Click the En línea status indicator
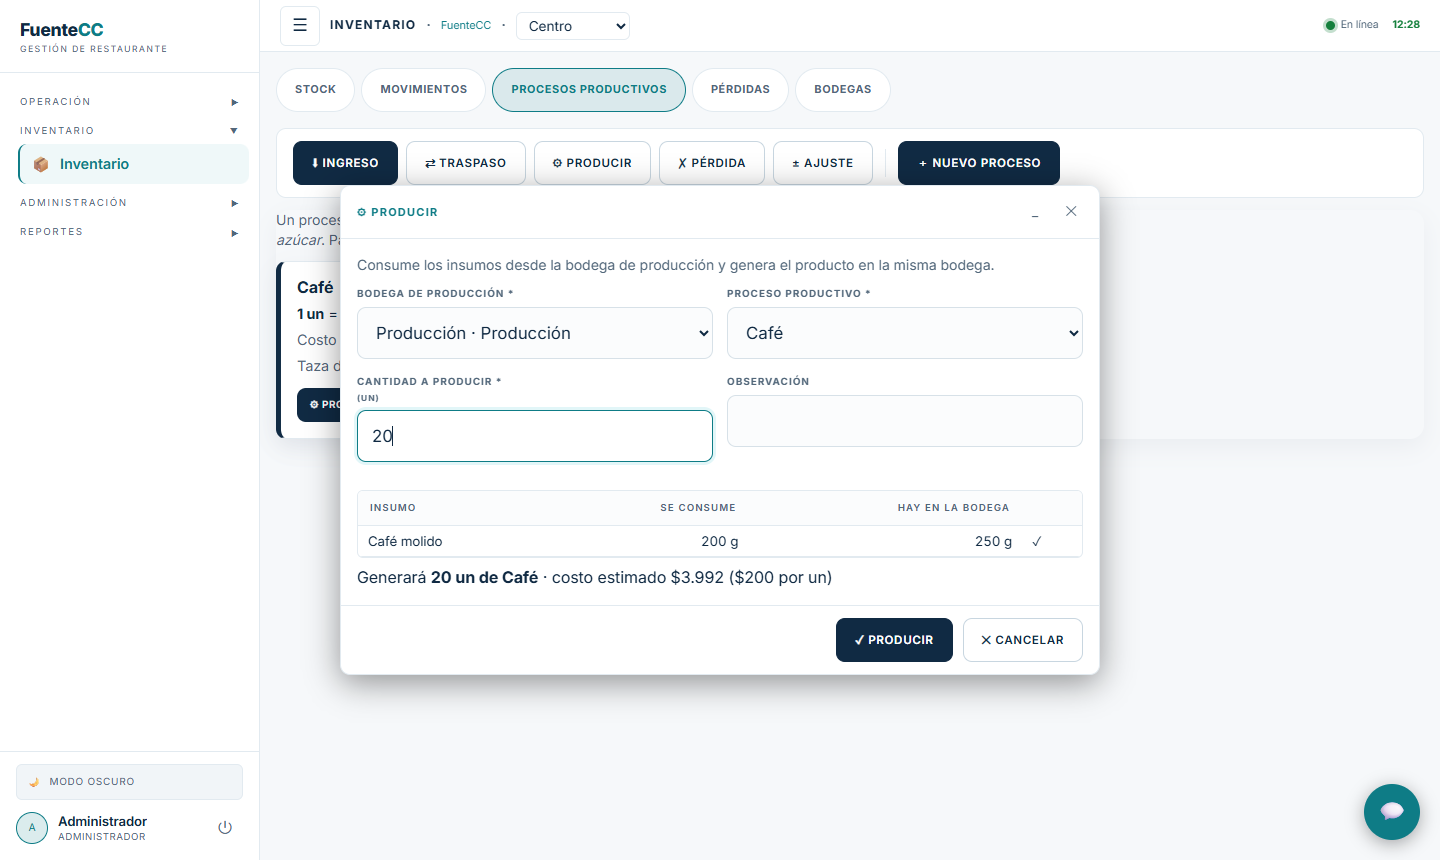Image resolution: width=1440 pixels, height=860 pixels. point(1351,25)
